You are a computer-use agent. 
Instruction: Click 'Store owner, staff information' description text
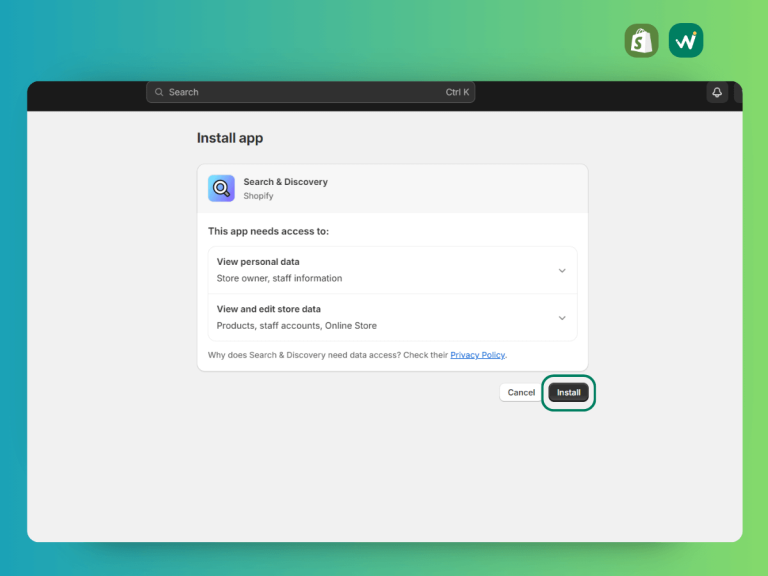click(279, 278)
